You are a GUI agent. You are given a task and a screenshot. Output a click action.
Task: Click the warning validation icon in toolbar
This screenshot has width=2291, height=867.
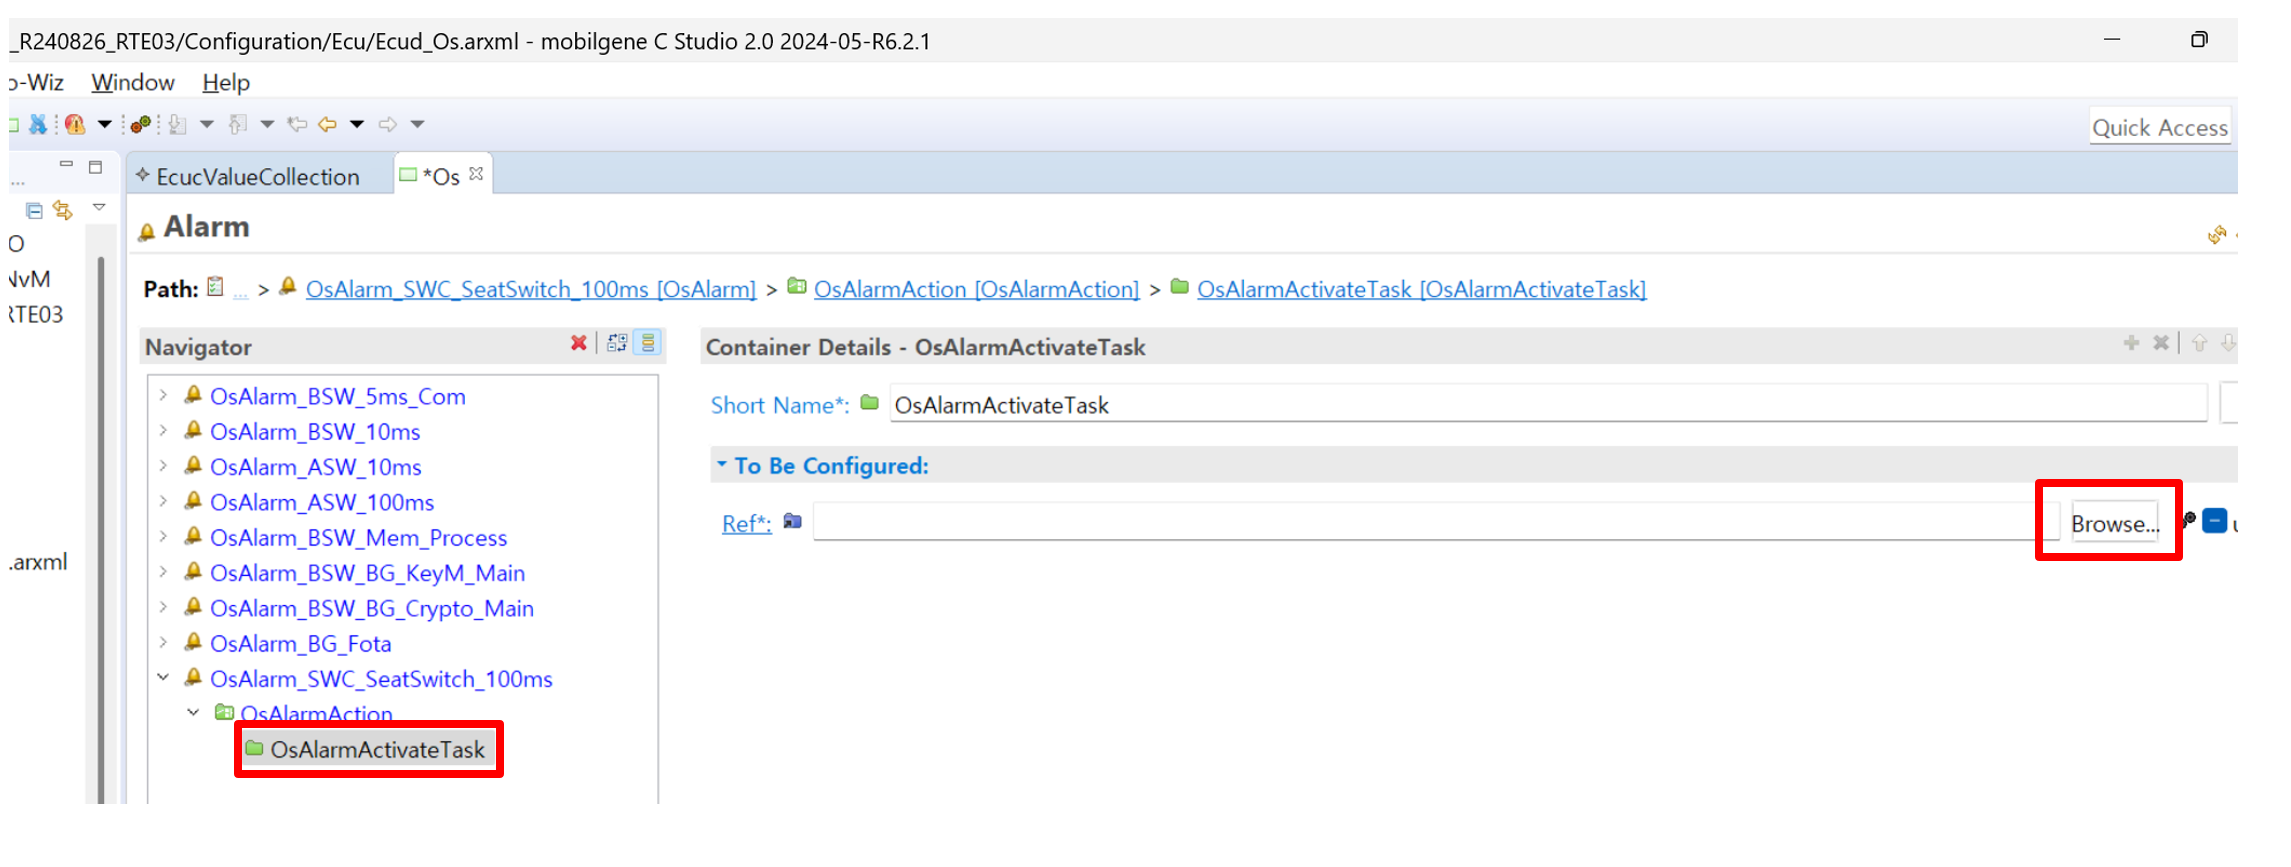click(75, 124)
